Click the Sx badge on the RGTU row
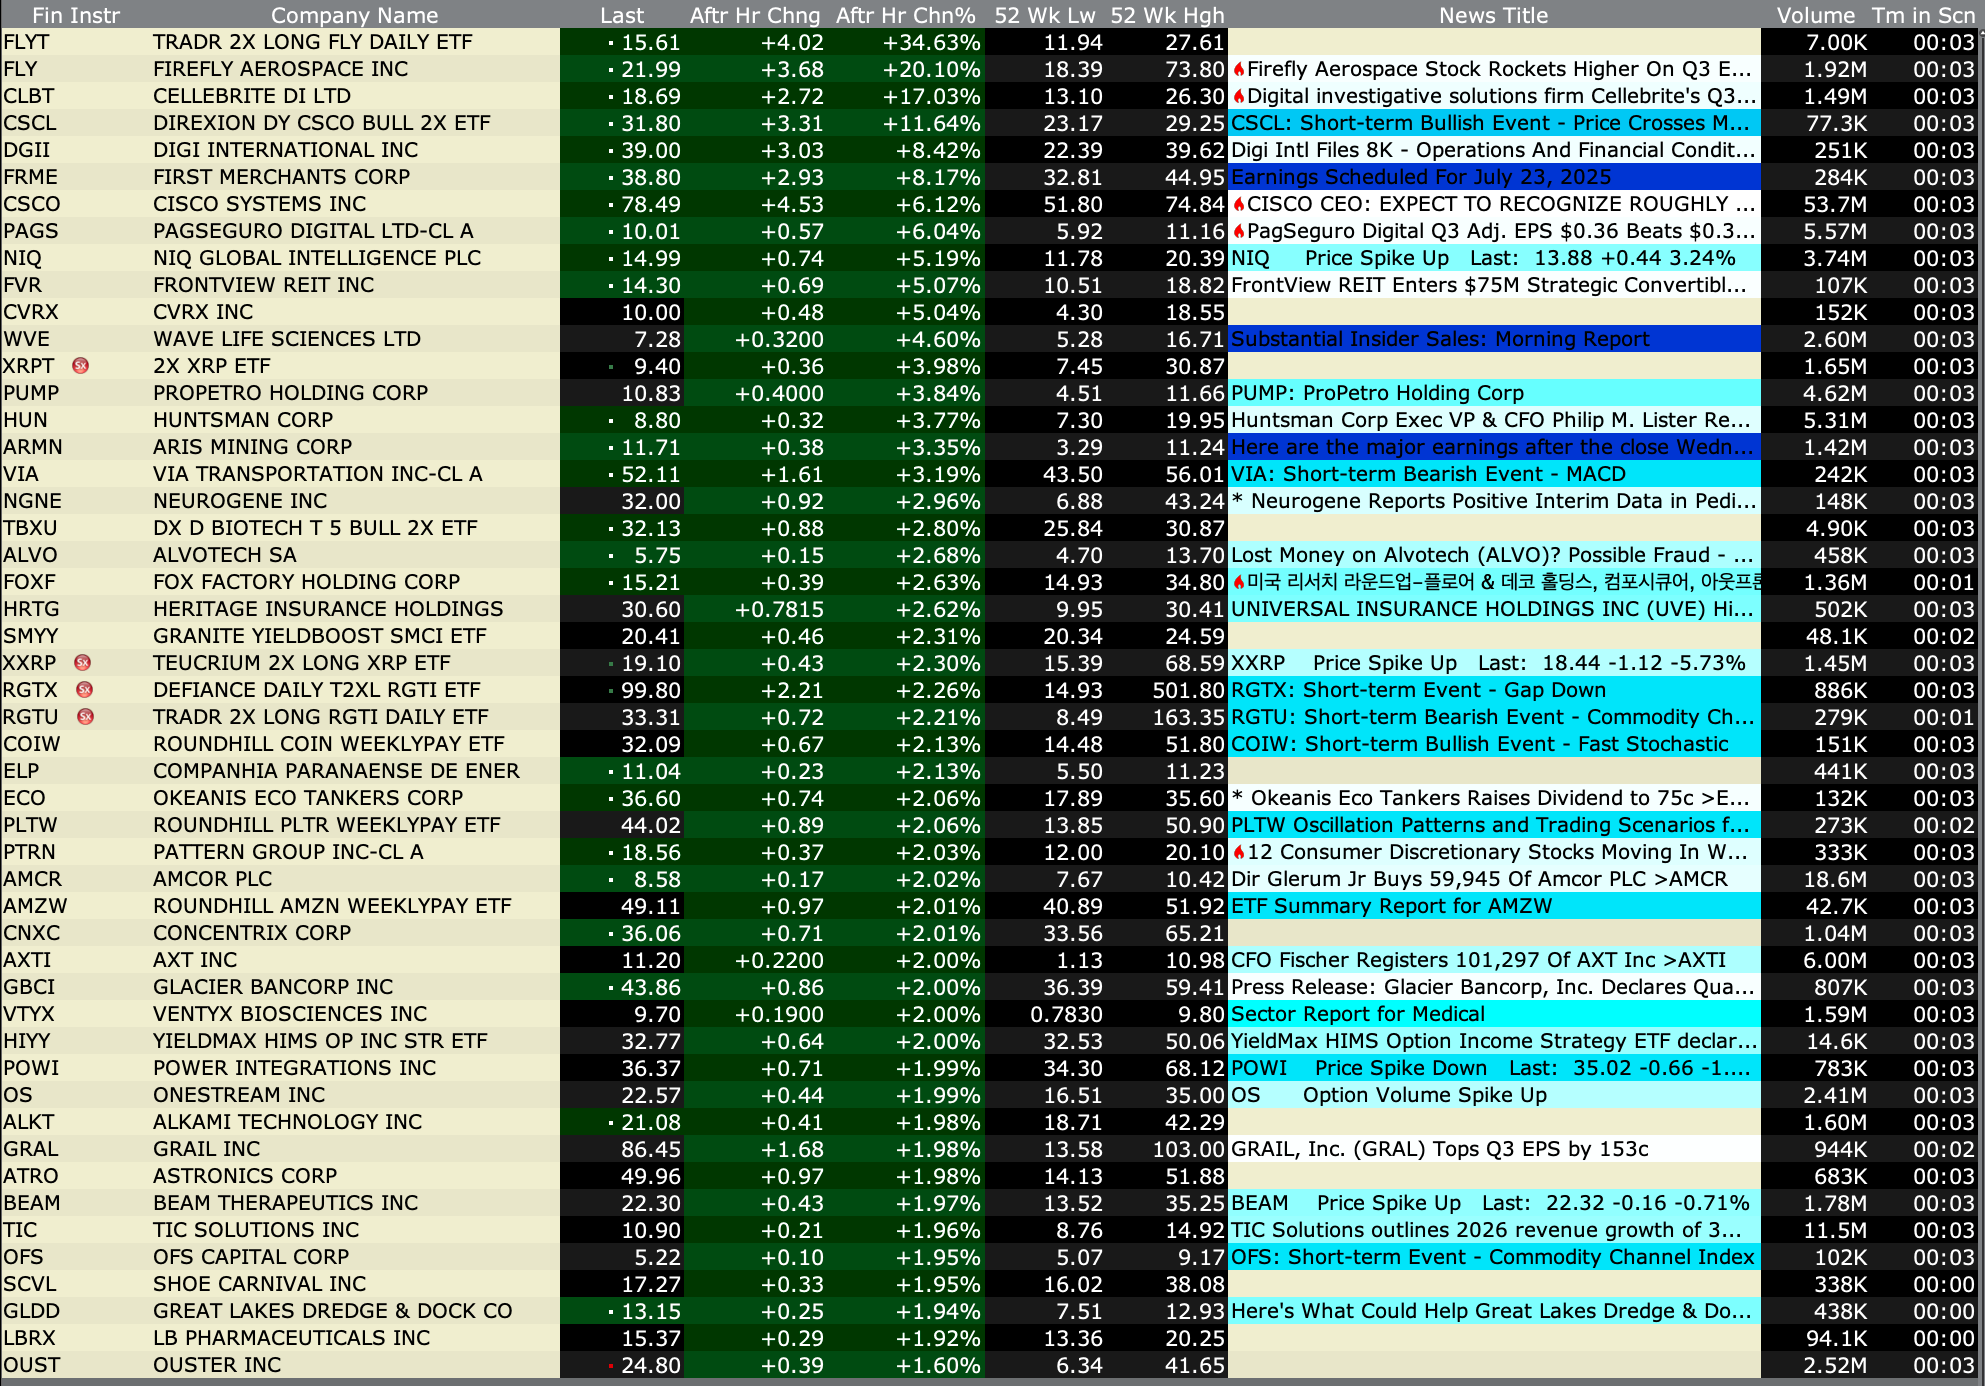 86,717
